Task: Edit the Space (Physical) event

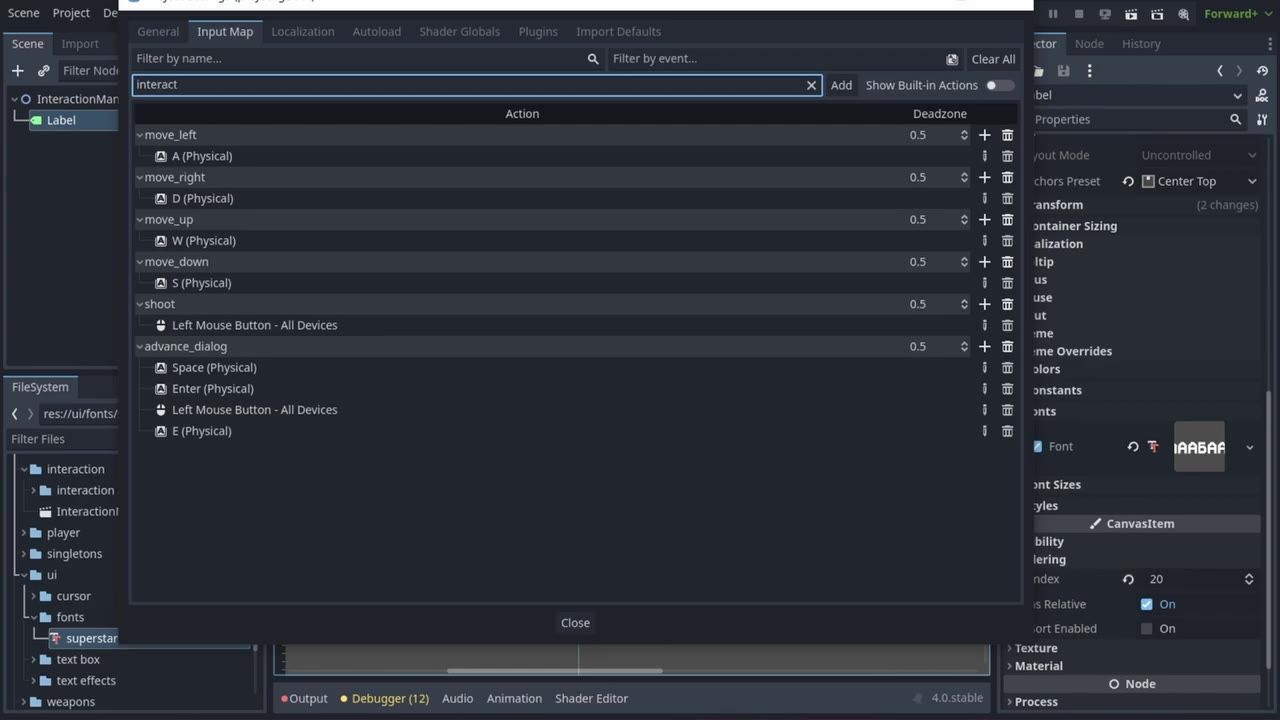Action: (984, 368)
